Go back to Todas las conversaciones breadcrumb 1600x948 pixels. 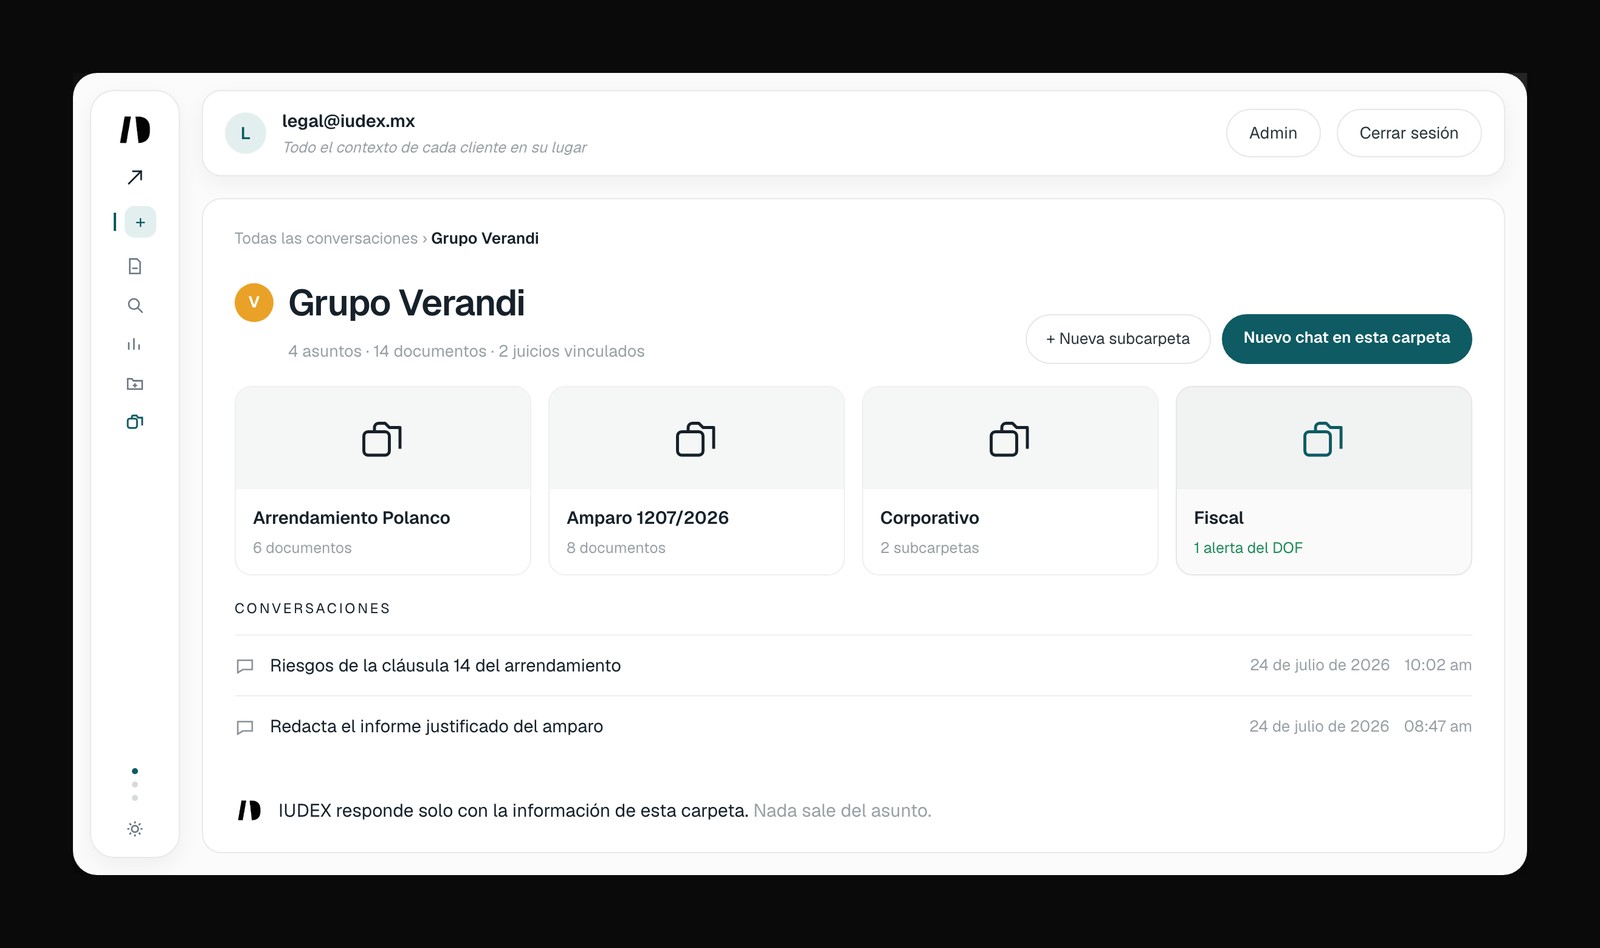click(326, 238)
